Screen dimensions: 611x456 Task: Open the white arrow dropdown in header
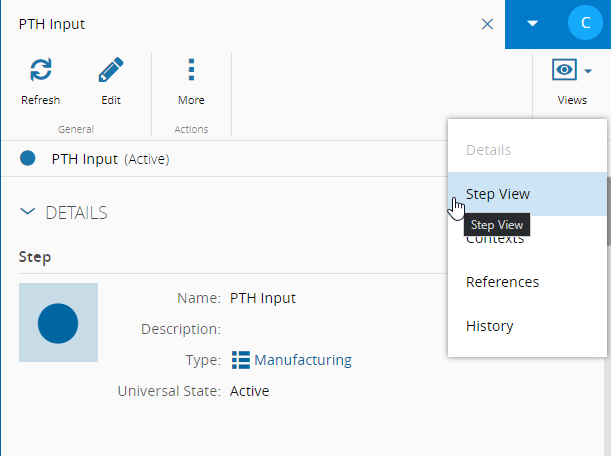coord(533,23)
